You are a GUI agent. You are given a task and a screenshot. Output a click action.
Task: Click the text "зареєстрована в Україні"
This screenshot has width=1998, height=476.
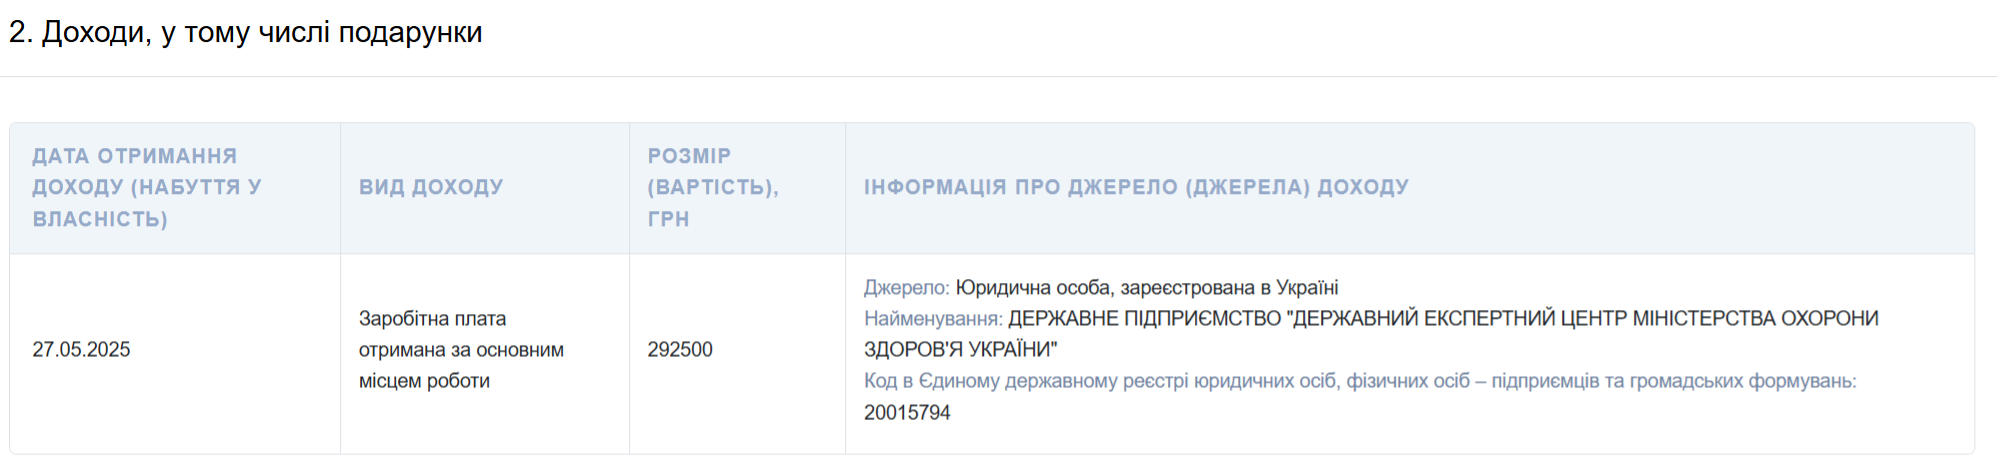point(1229,288)
